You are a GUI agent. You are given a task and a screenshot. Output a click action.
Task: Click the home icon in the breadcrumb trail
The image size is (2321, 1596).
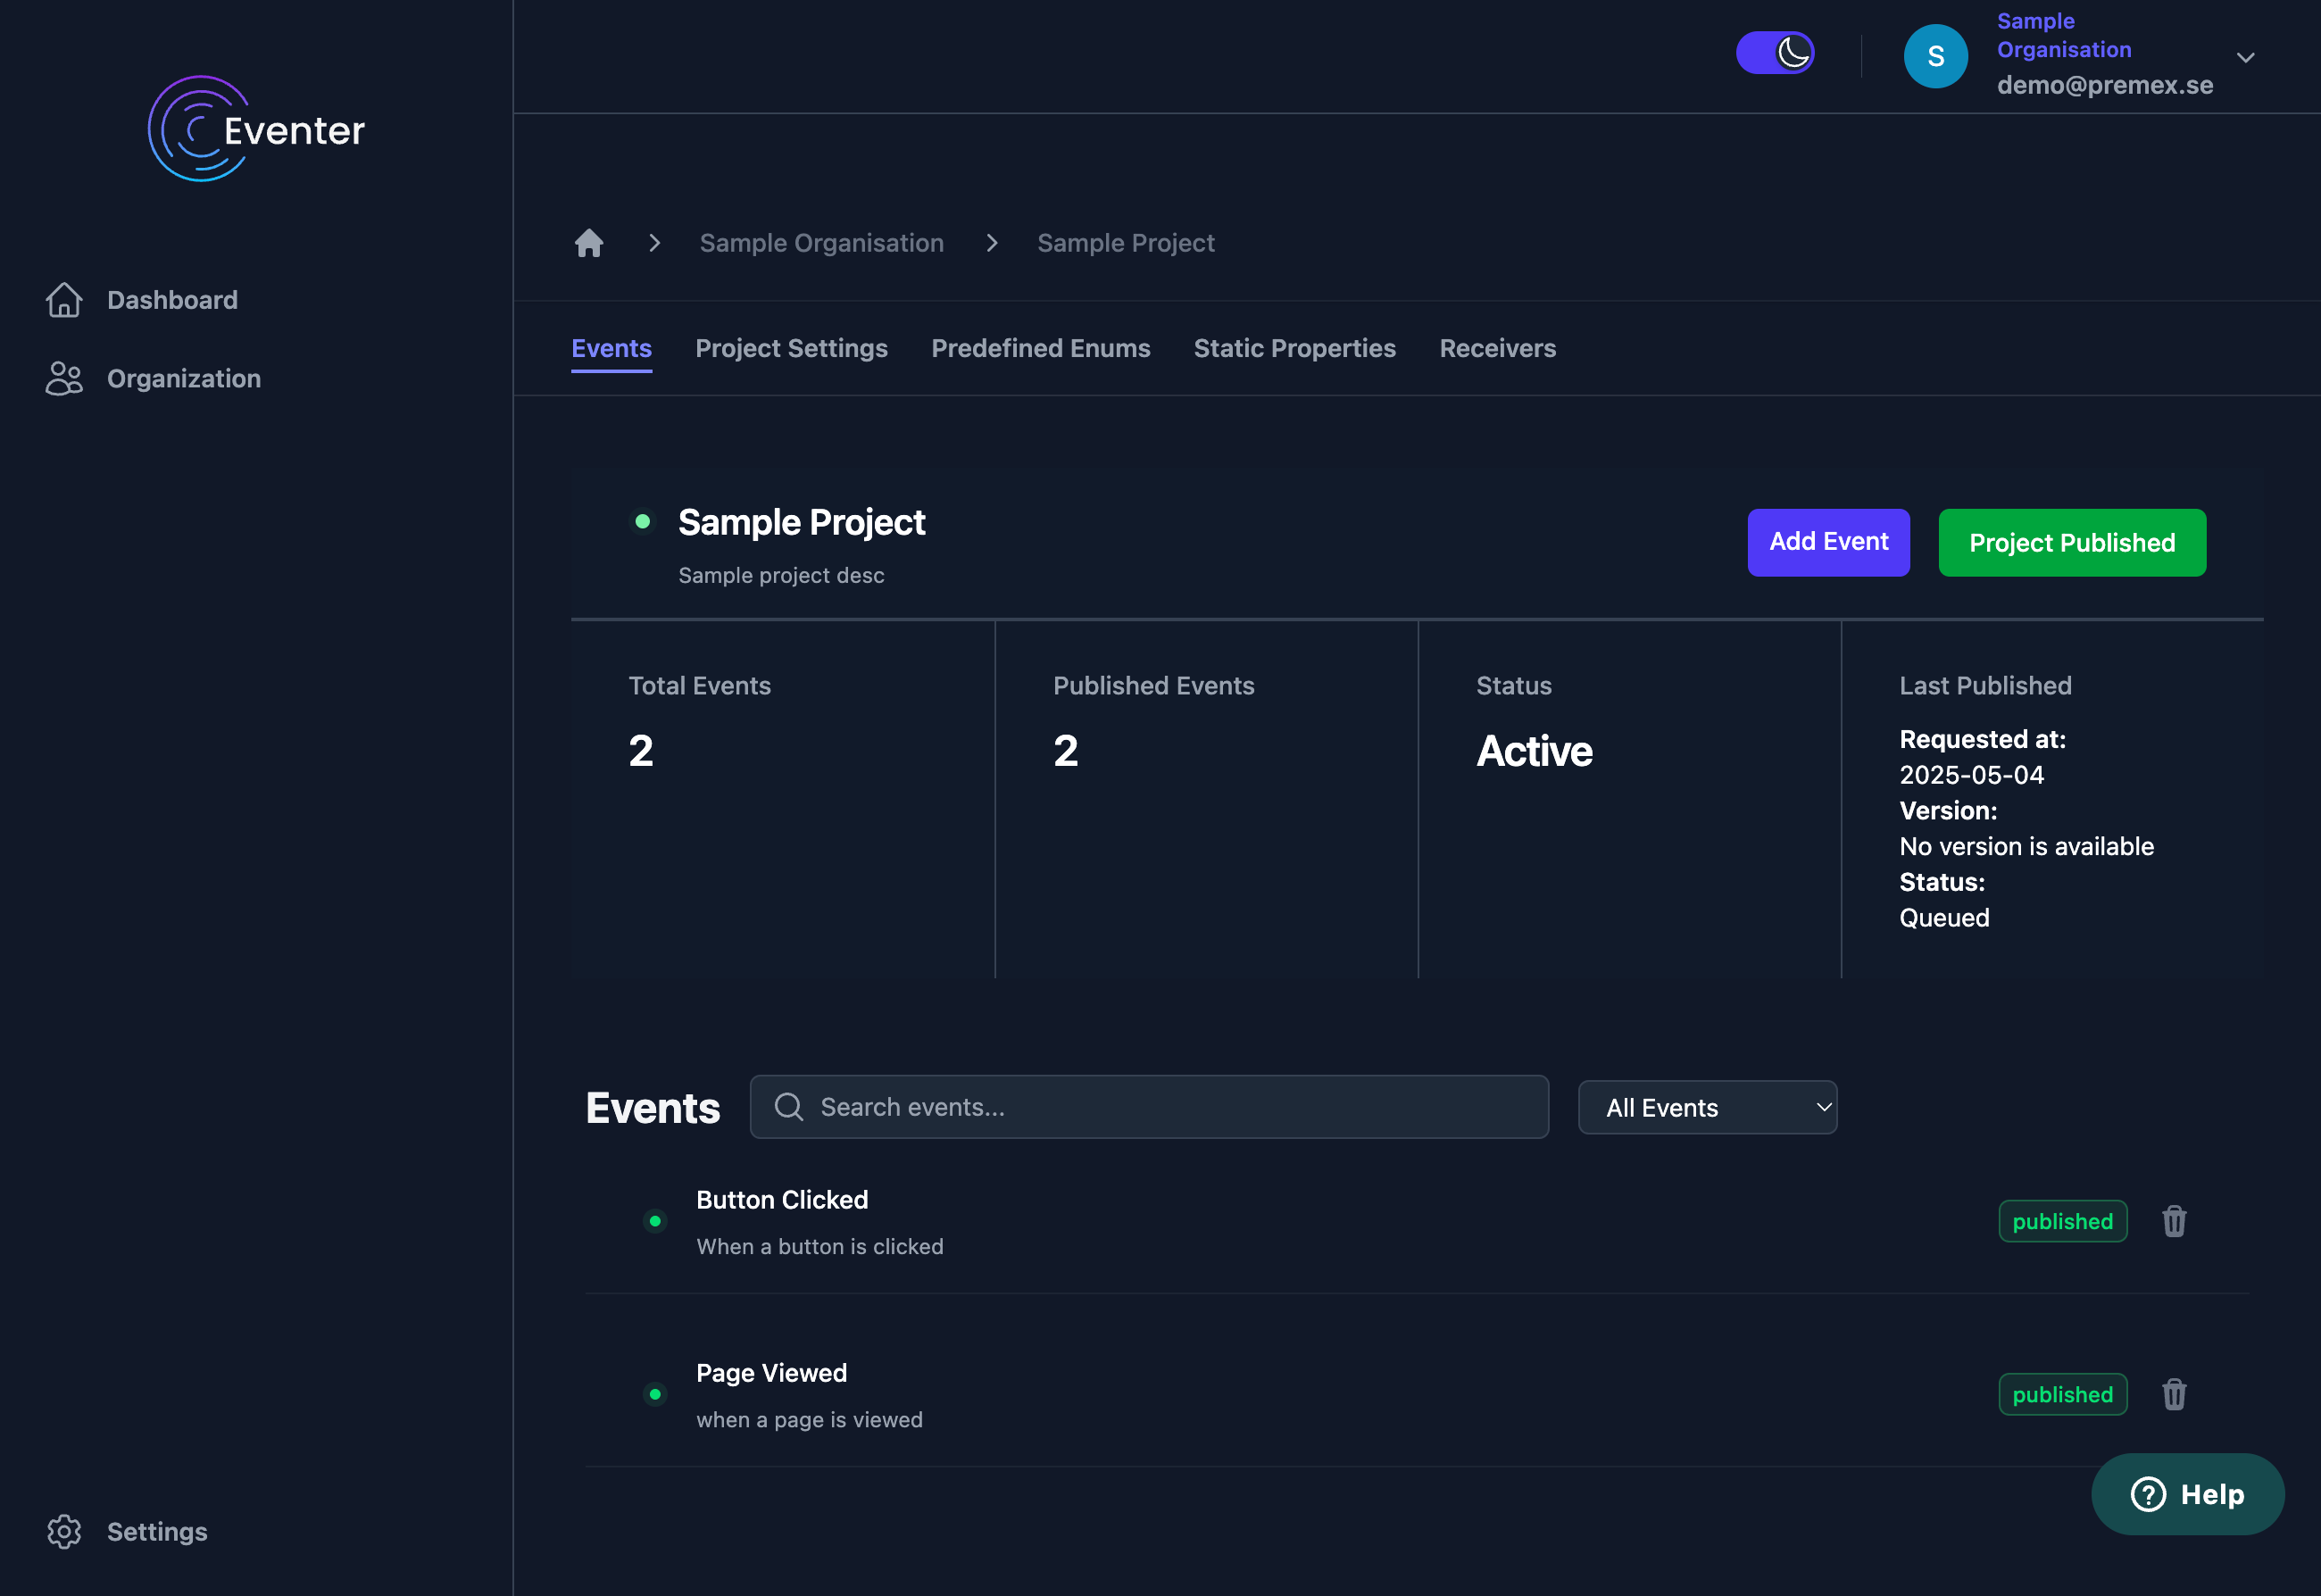(589, 242)
